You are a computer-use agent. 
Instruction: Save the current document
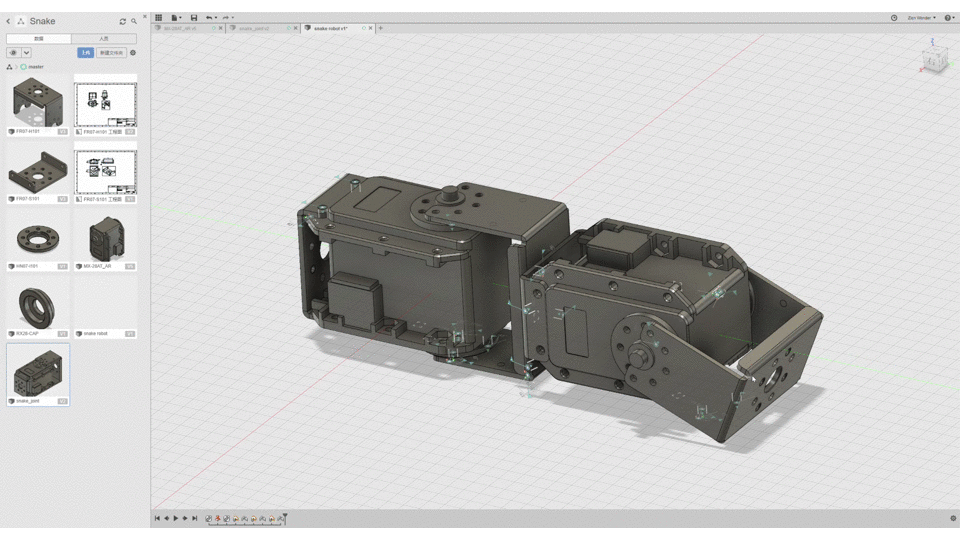point(194,18)
